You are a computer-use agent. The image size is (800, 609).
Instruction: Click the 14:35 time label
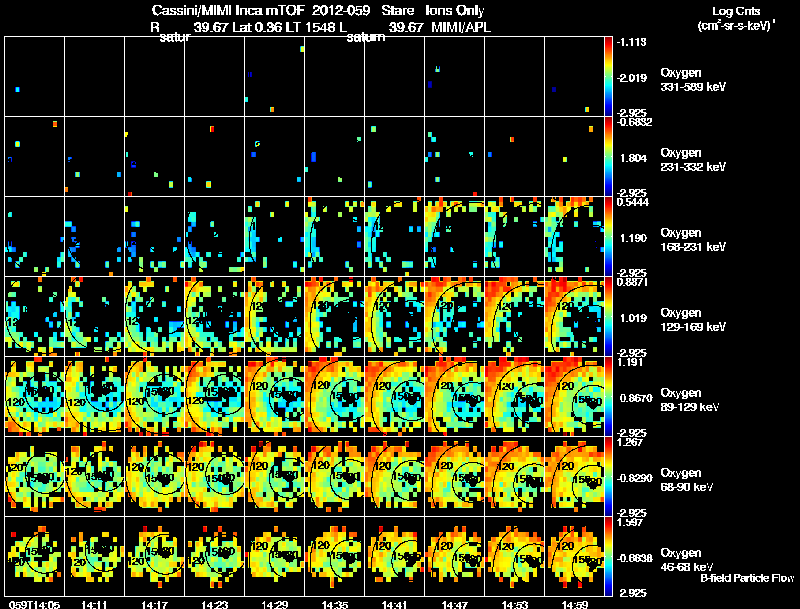[335, 605]
